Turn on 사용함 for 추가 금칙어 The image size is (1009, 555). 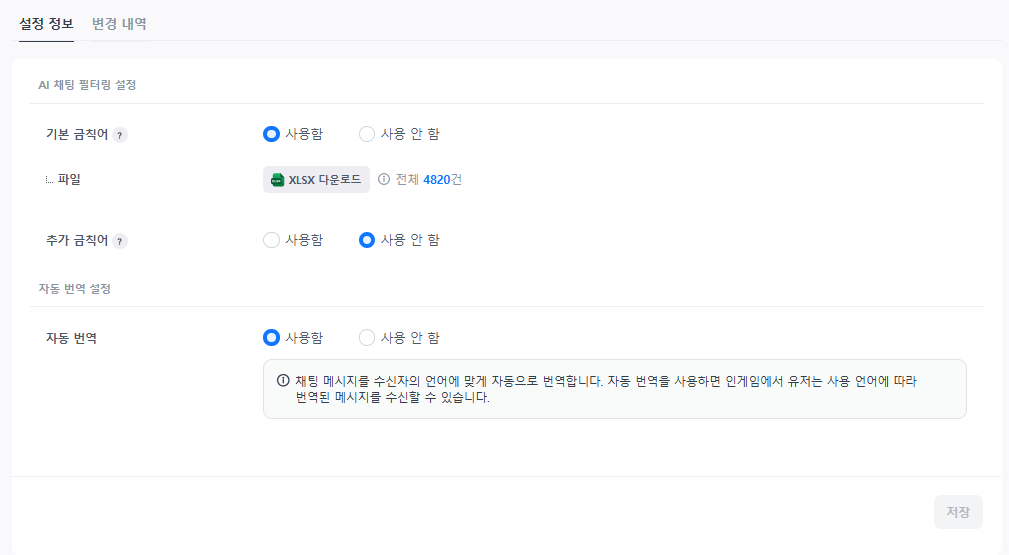click(x=271, y=240)
